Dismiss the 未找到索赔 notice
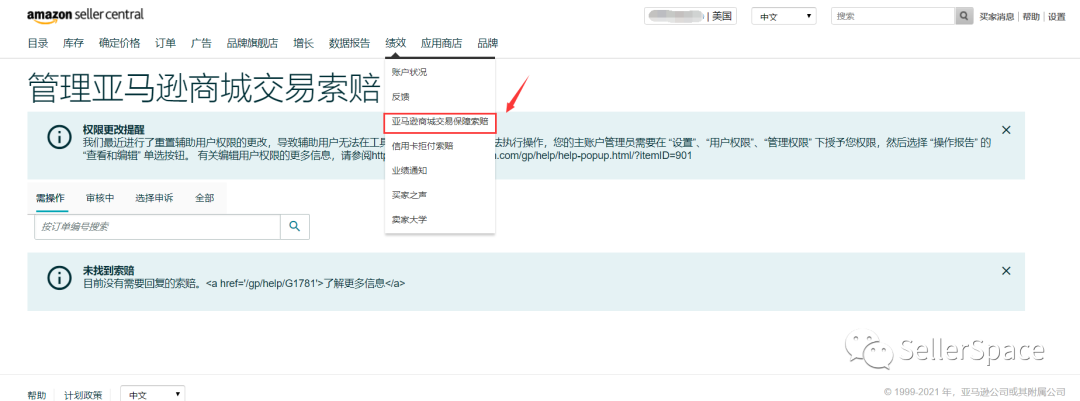1080x401 pixels. (x=1006, y=271)
